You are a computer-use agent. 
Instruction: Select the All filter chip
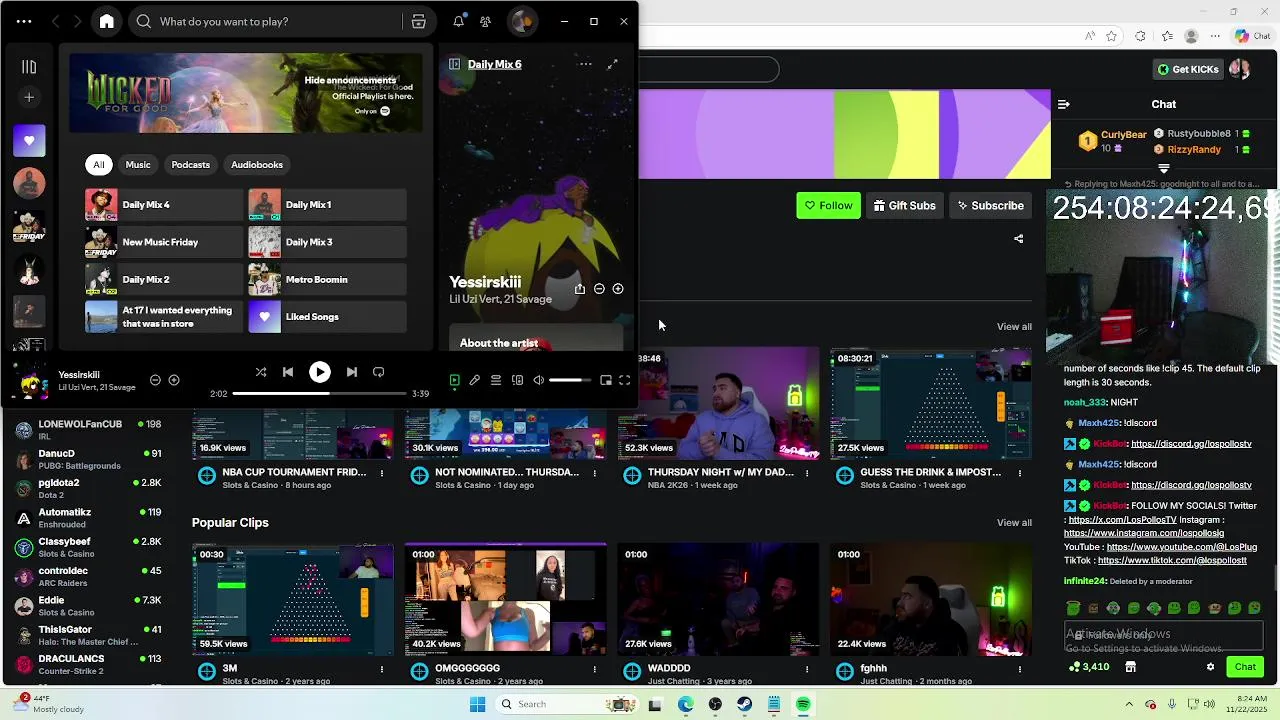[x=98, y=165]
